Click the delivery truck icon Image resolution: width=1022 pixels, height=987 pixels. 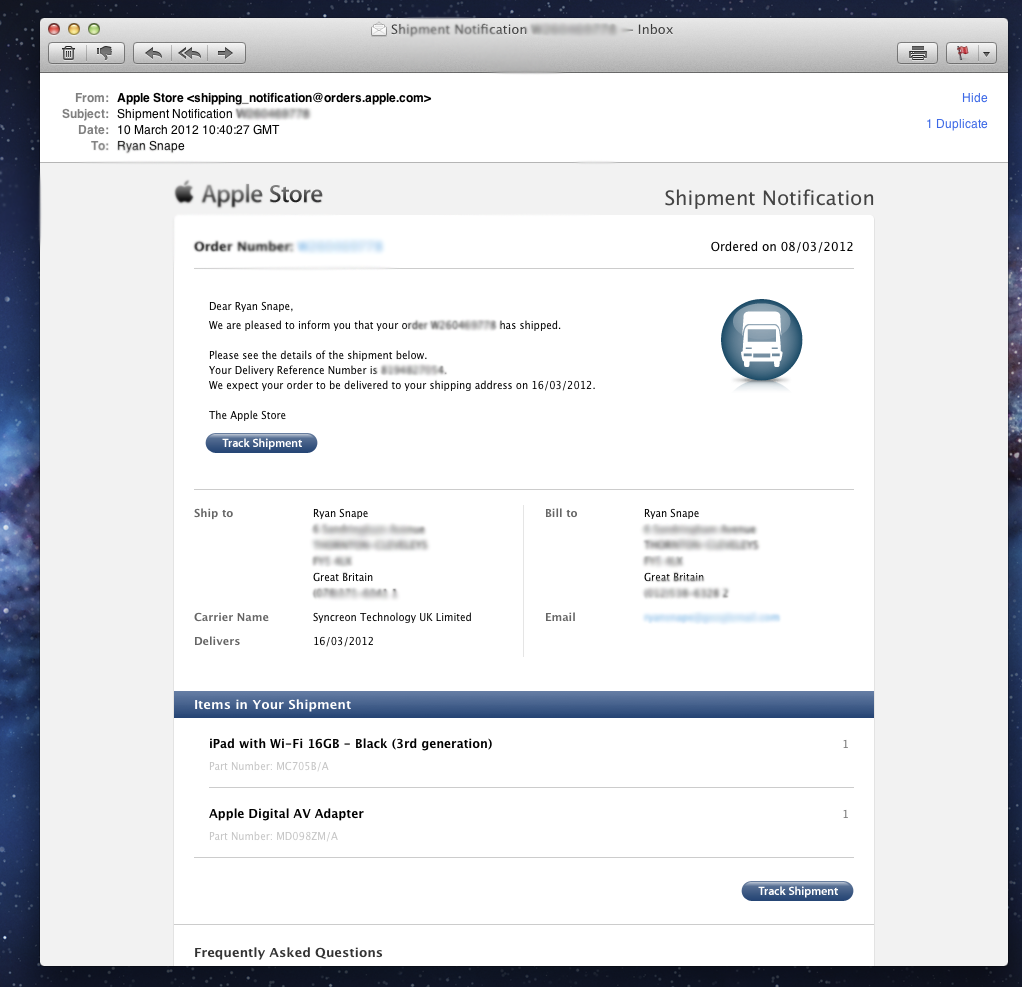pos(761,340)
